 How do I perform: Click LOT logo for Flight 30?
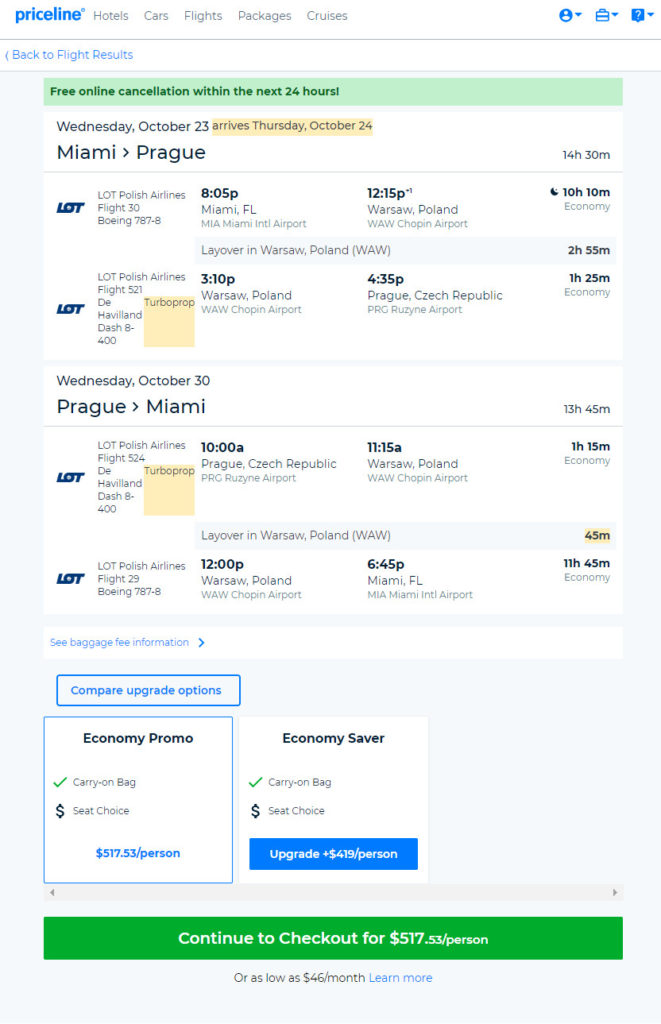(x=71, y=208)
